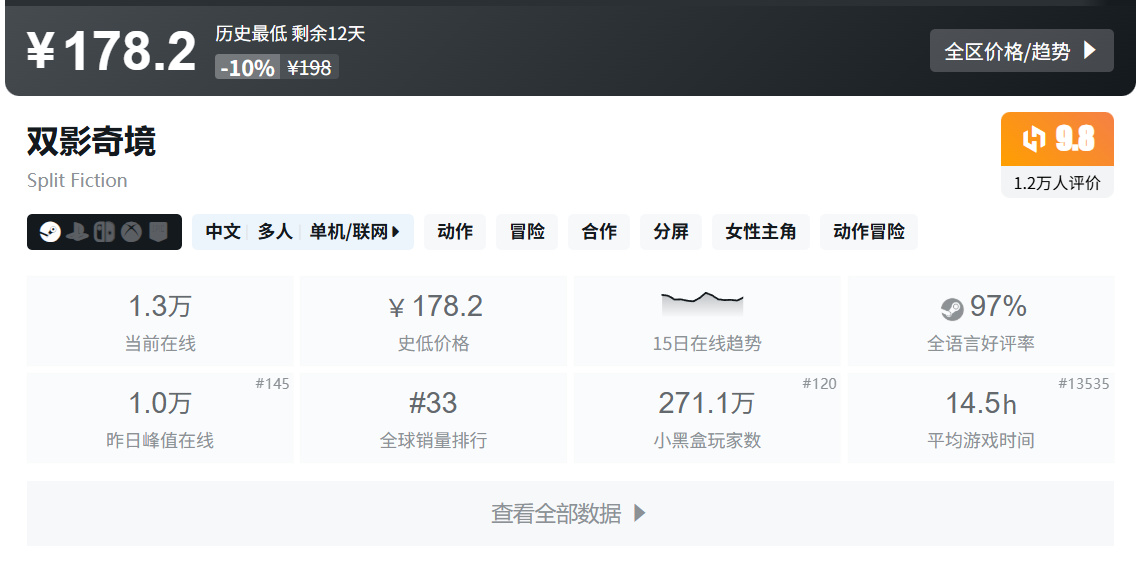Select the PlayStation platform icon

(77, 232)
